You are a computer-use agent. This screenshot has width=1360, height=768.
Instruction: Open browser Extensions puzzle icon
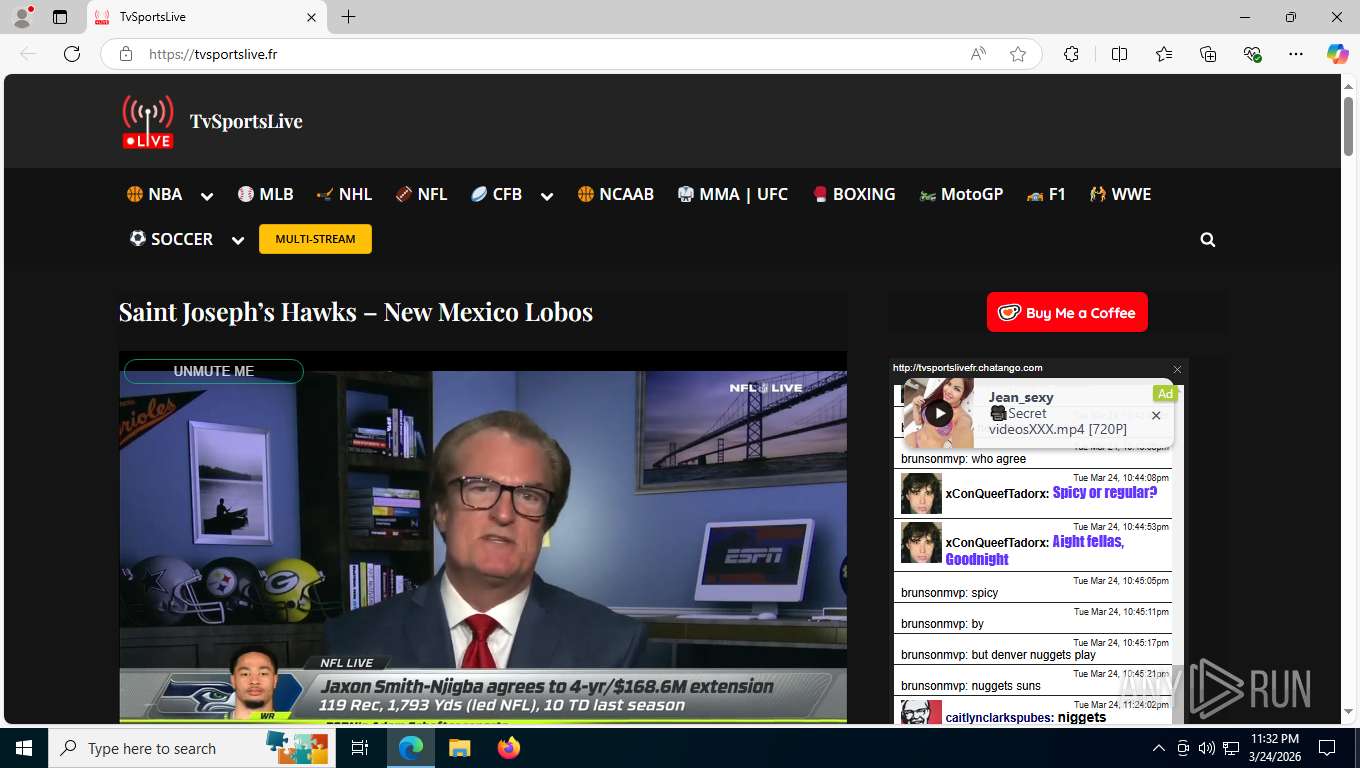pyautogui.click(x=1071, y=54)
